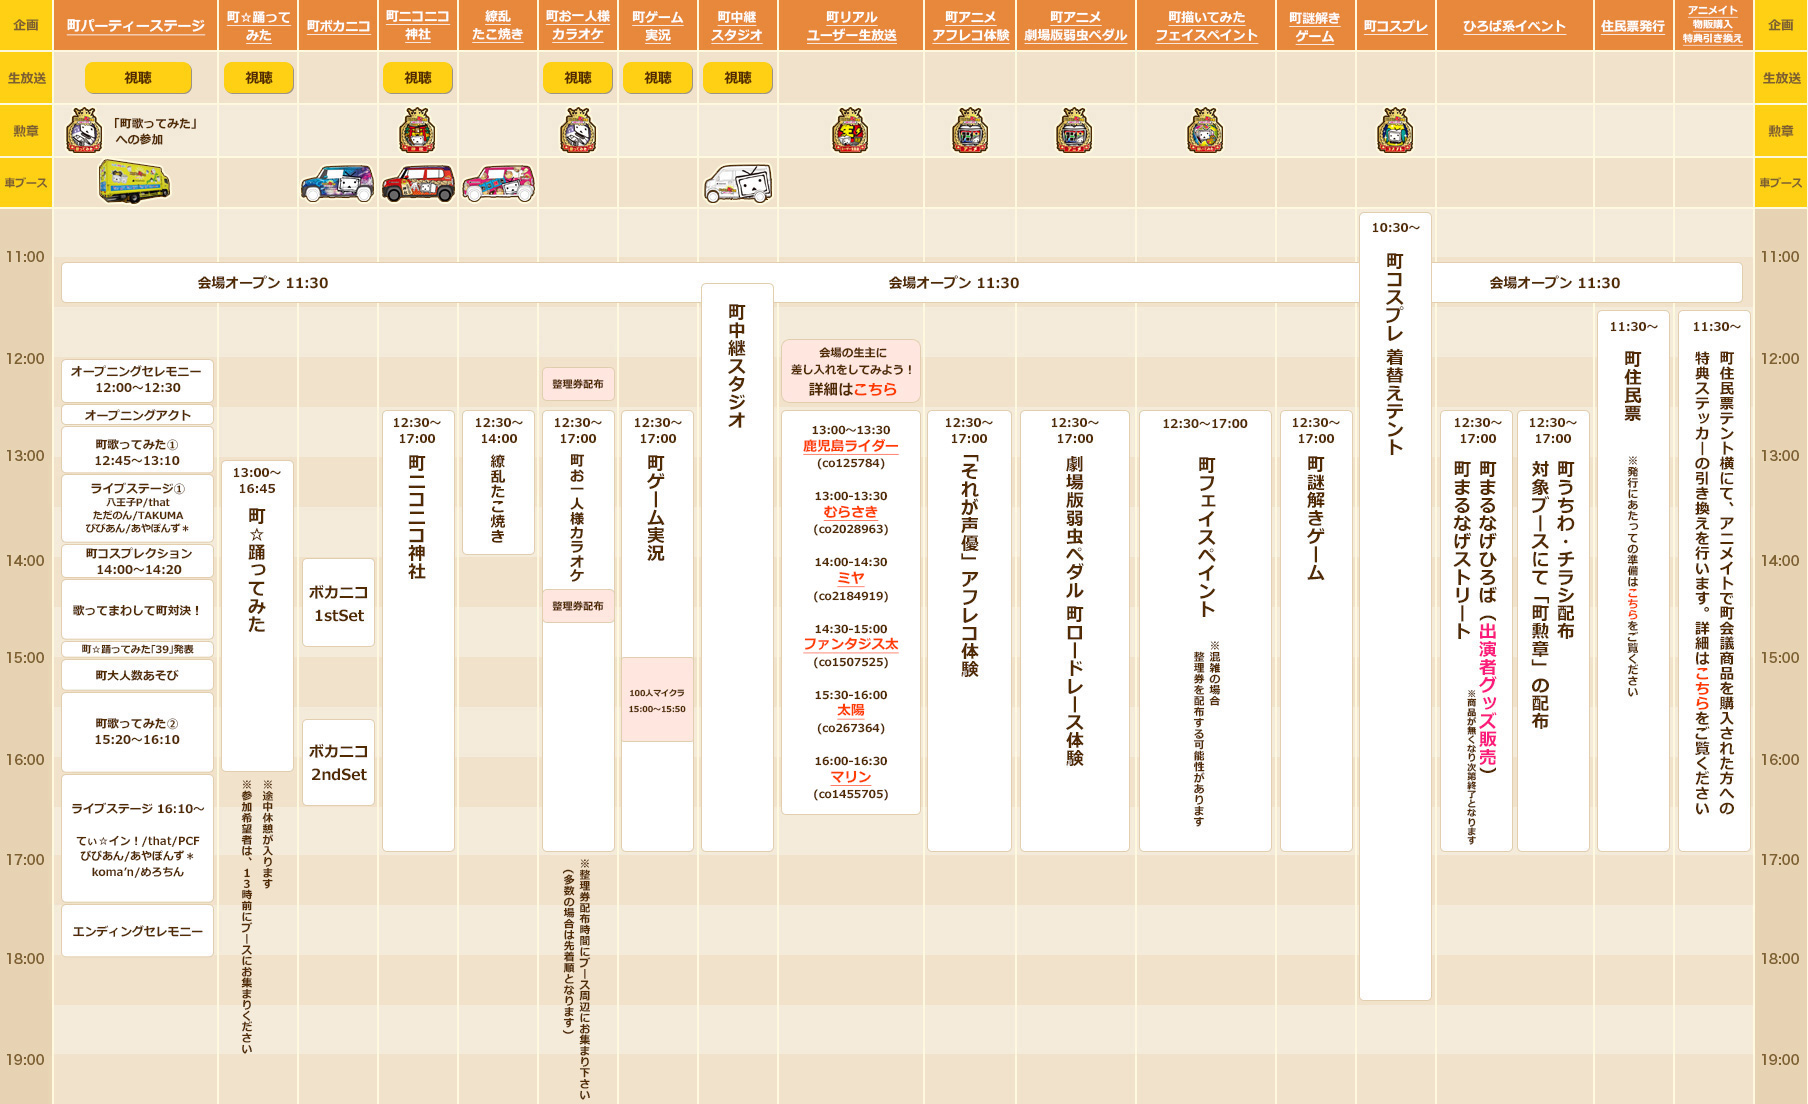
Task: Click マリン broadcaster link
Action: [851, 777]
